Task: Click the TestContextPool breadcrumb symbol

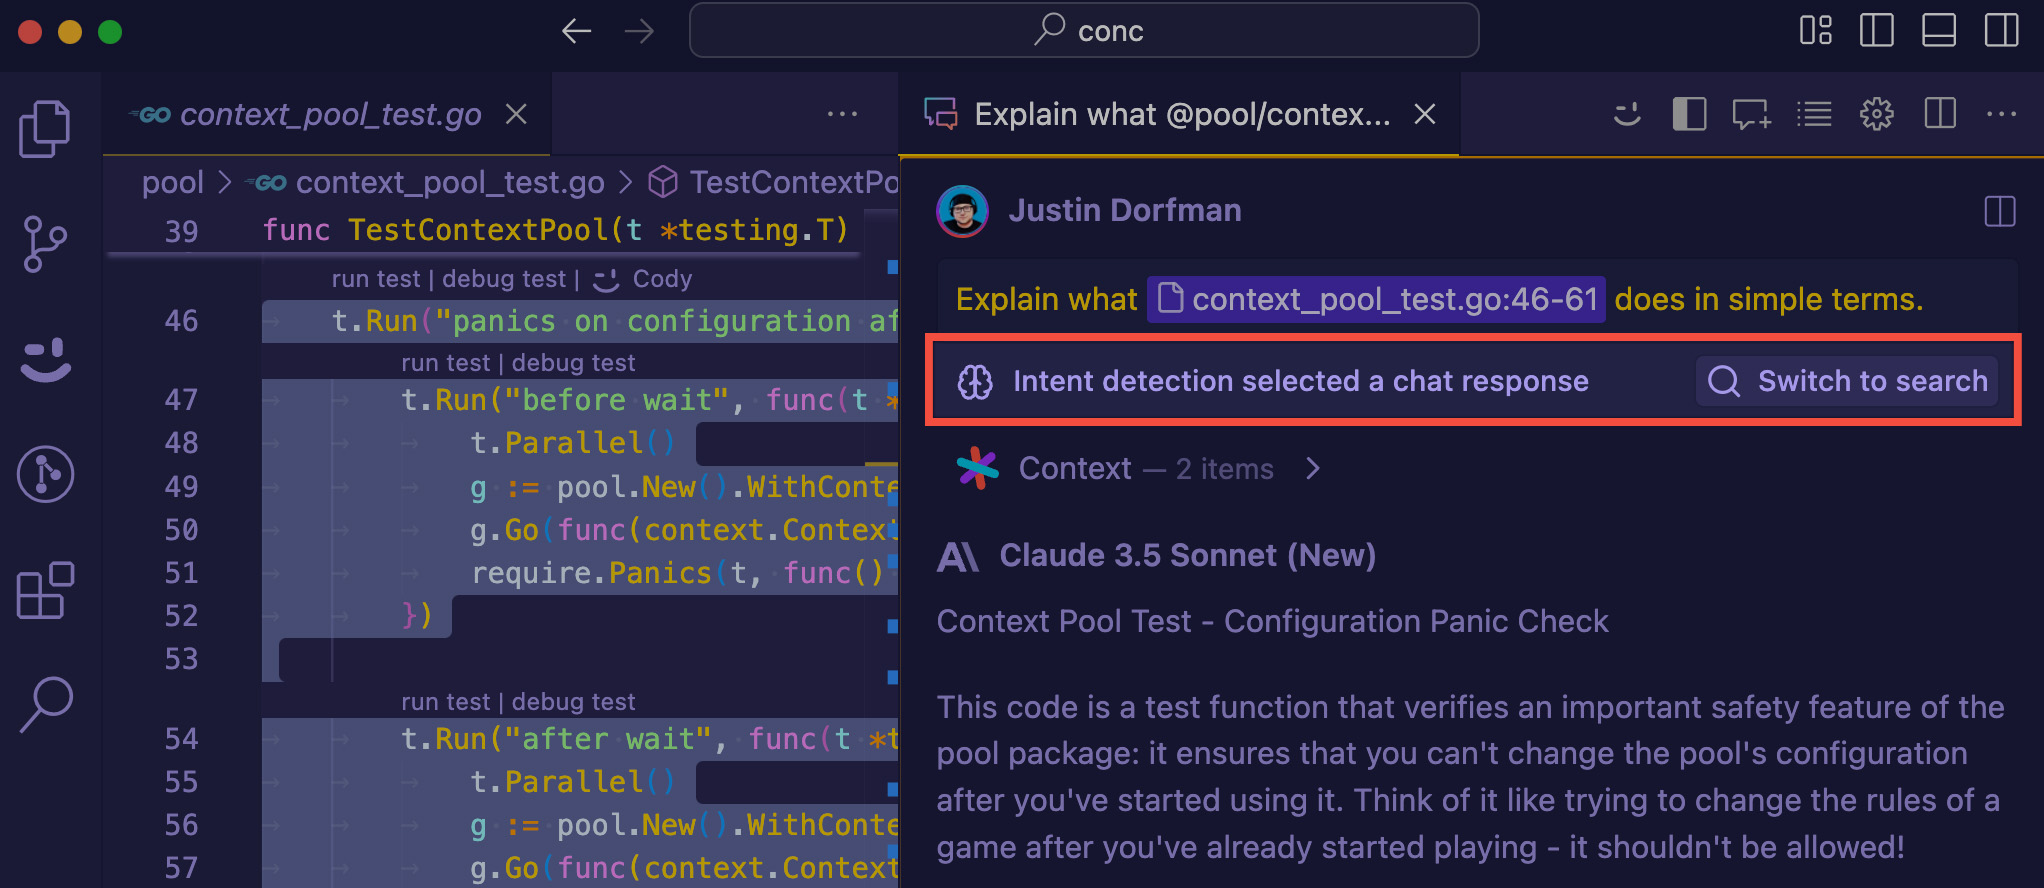Action: pyautogui.click(x=773, y=182)
